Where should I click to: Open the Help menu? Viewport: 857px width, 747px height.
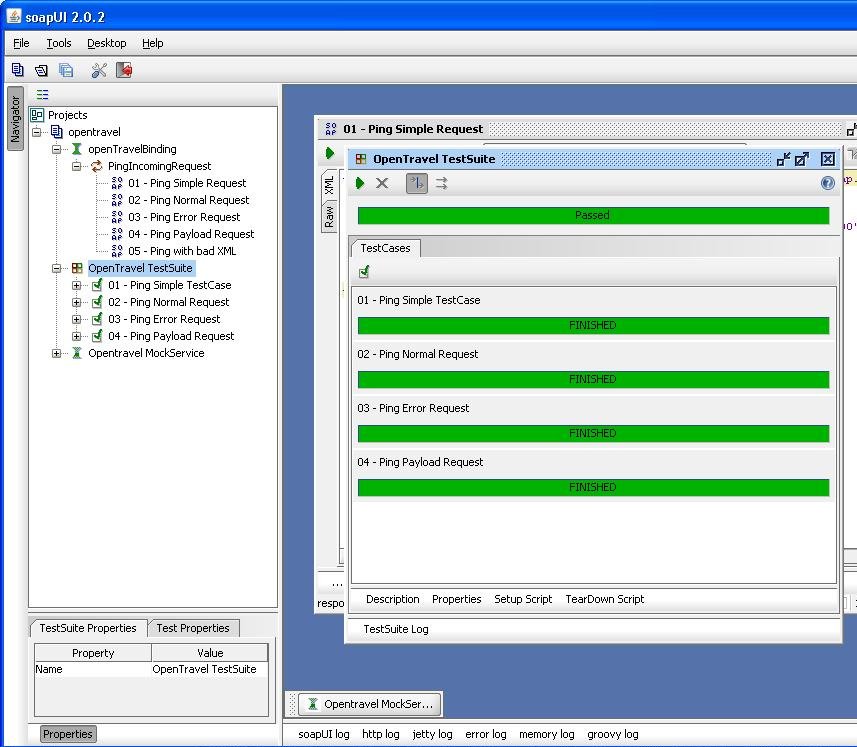[x=152, y=43]
